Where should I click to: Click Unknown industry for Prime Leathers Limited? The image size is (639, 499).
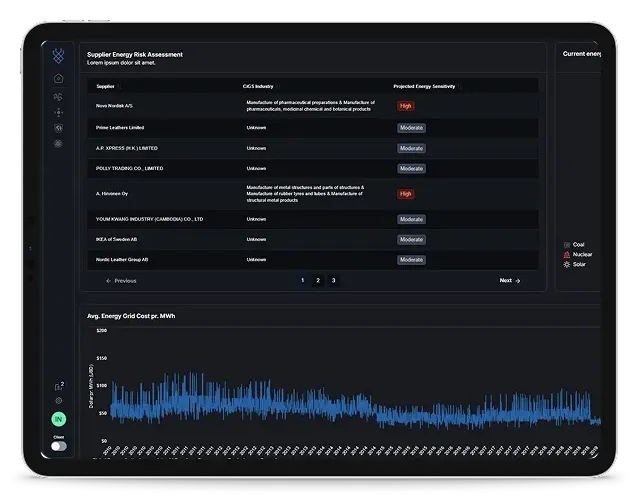coord(256,128)
